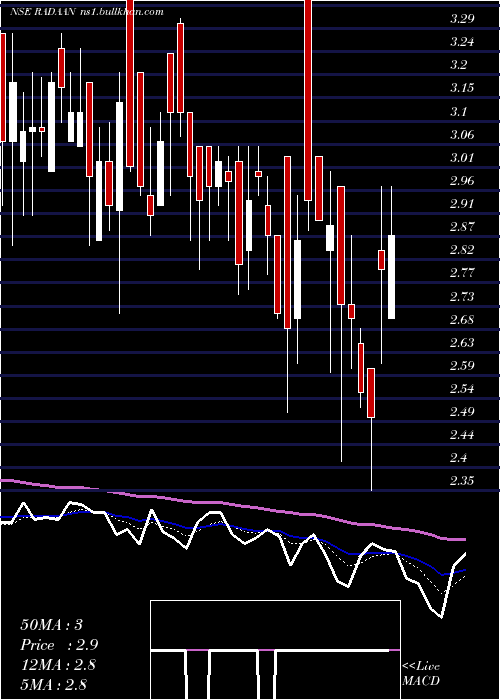This screenshot has height=700, width=500.
Task: Click the 2.73 price axis label
Action: click(462, 296)
